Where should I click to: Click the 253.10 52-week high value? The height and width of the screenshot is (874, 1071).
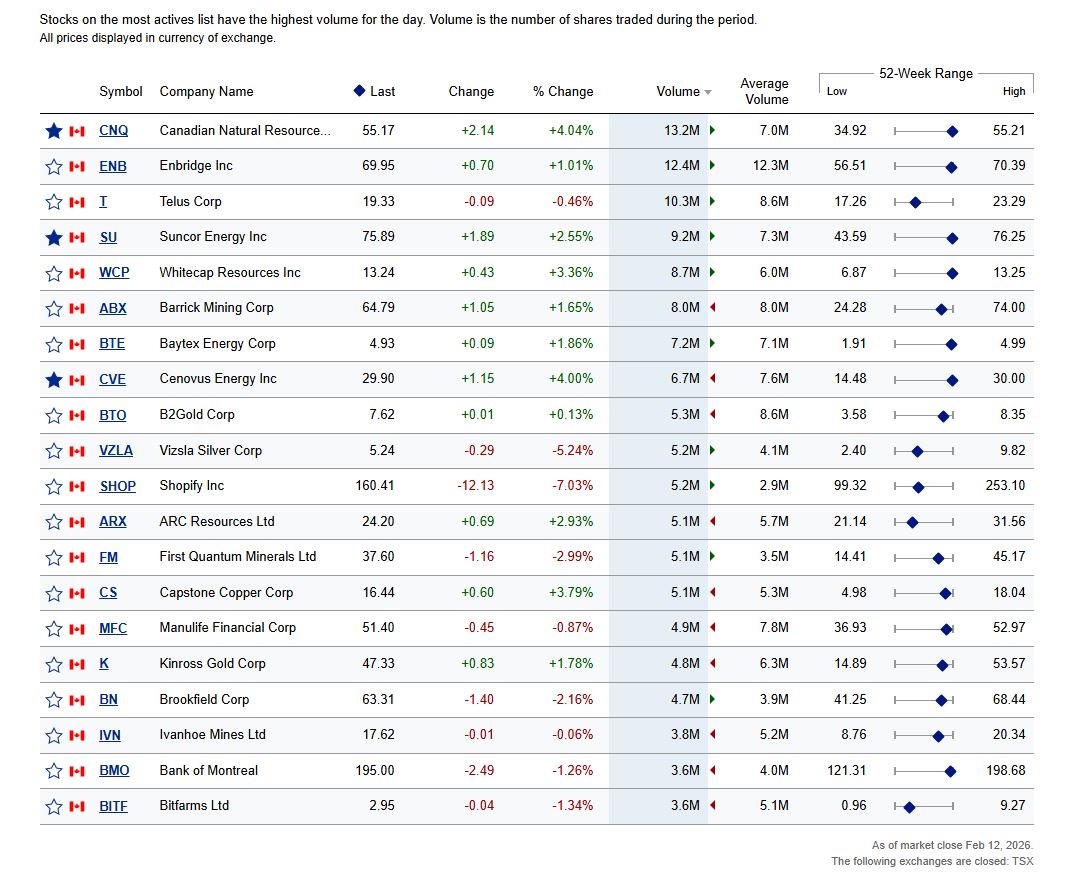pos(1005,485)
